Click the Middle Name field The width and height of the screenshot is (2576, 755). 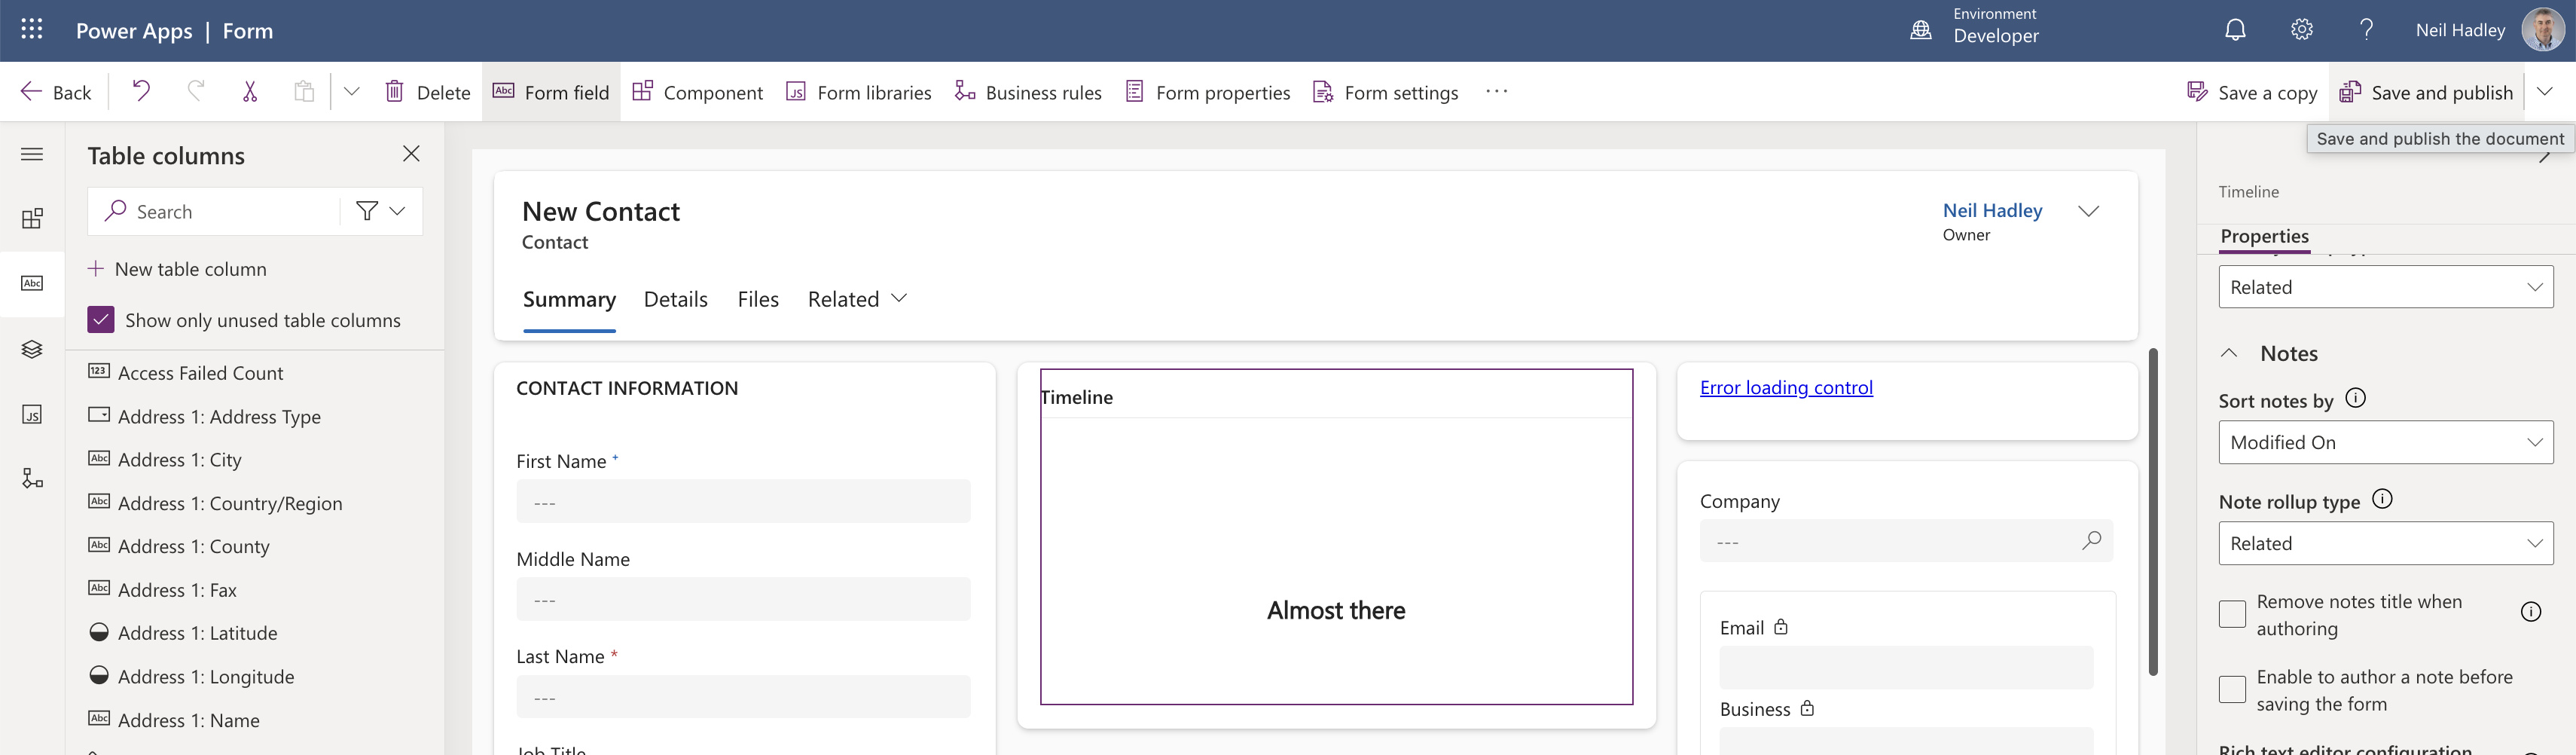[743, 599]
